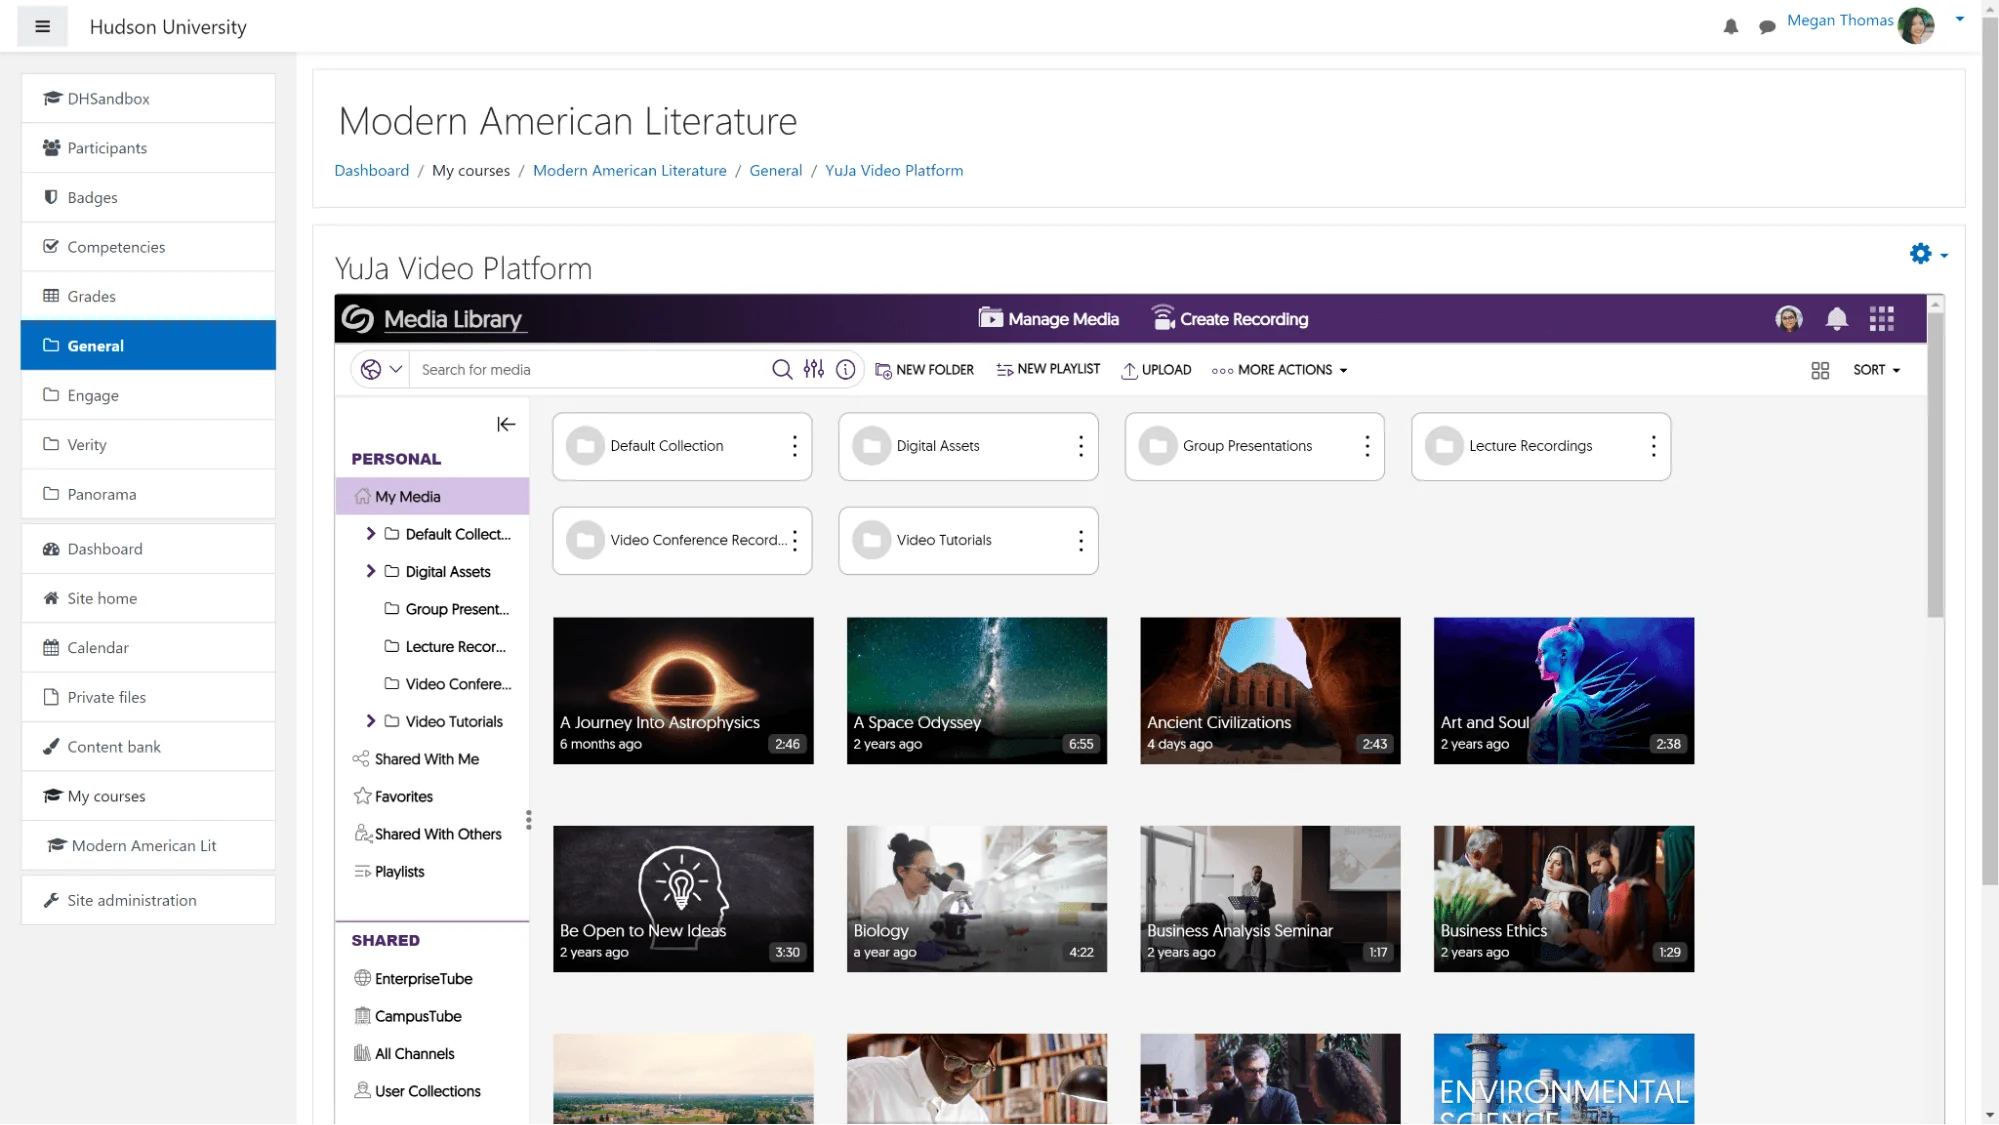This screenshot has width=1999, height=1125.
Task: Open A Journey Into Astrophysics video
Action: coord(683,690)
